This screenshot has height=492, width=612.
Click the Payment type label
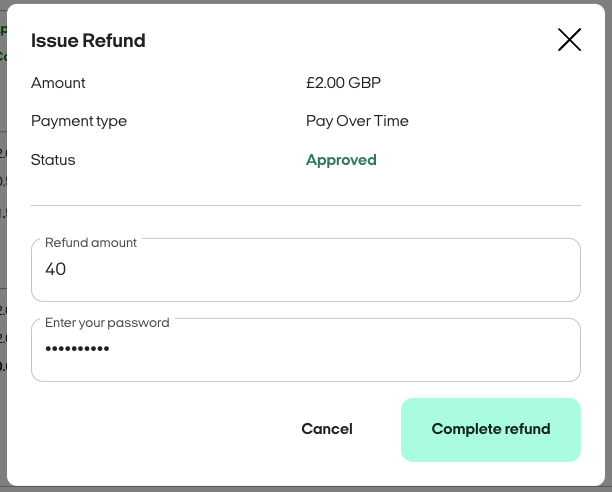pos(79,121)
